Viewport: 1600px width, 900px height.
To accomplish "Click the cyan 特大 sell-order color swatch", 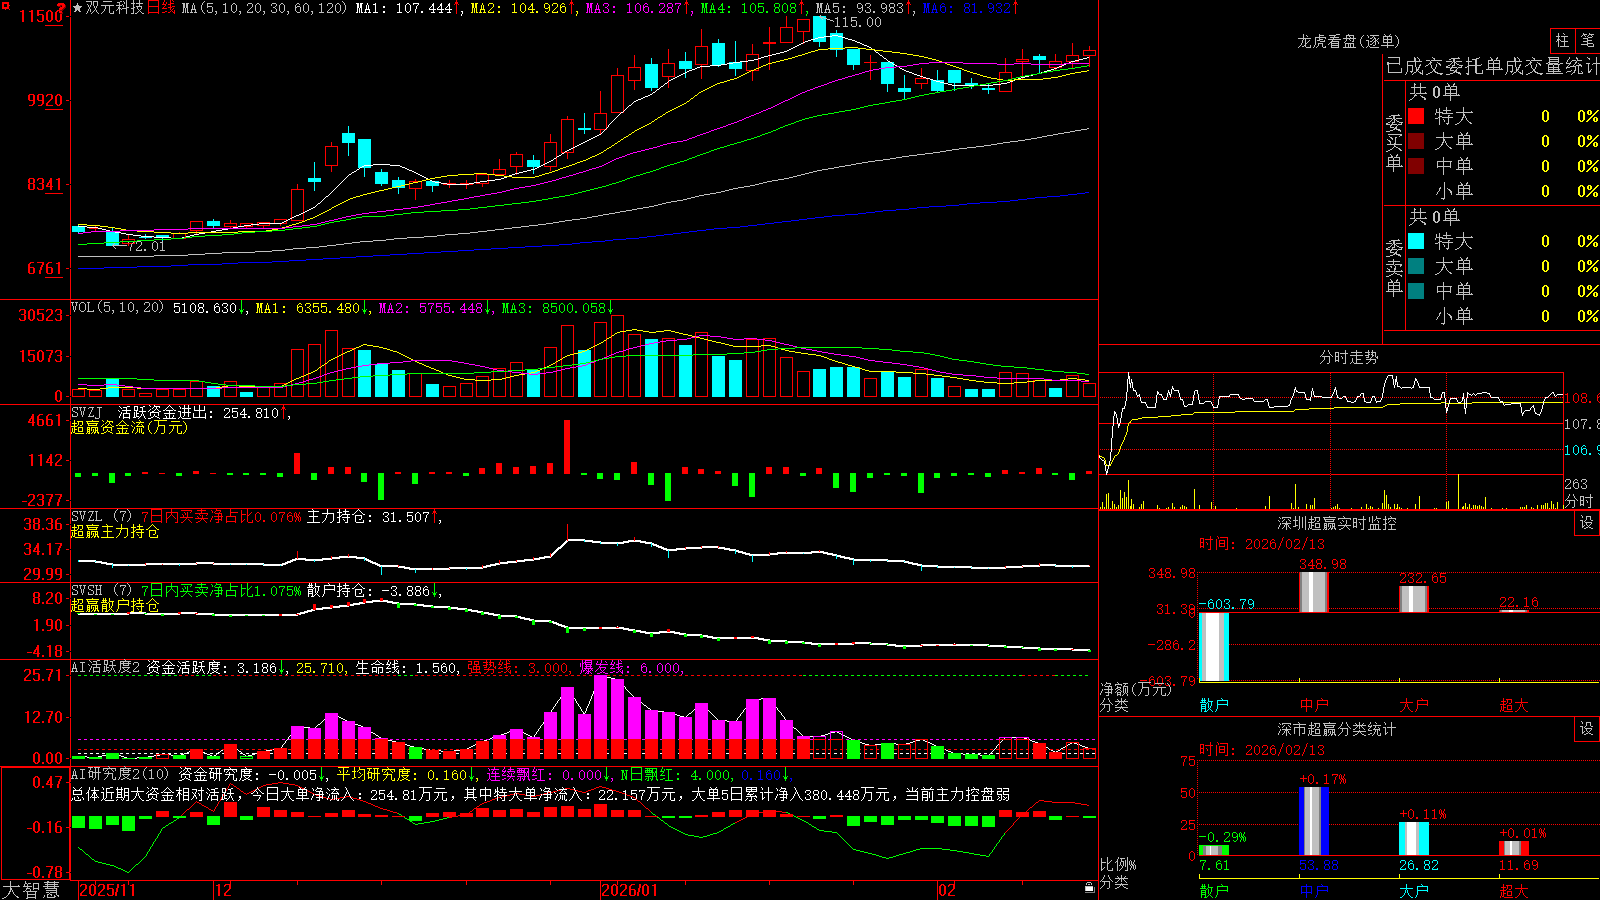I will click(x=1416, y=241).
